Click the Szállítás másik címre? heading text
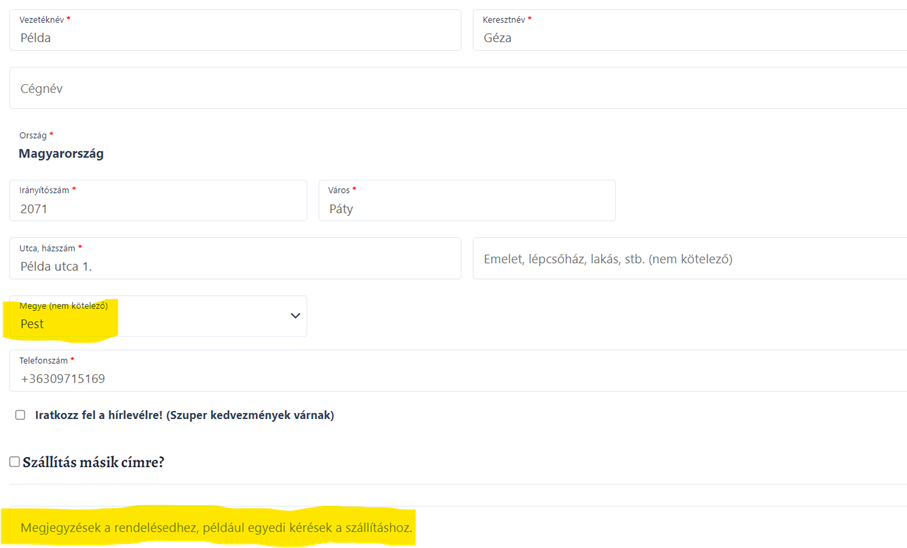The image size is (907, 548). tap(93, 462)
